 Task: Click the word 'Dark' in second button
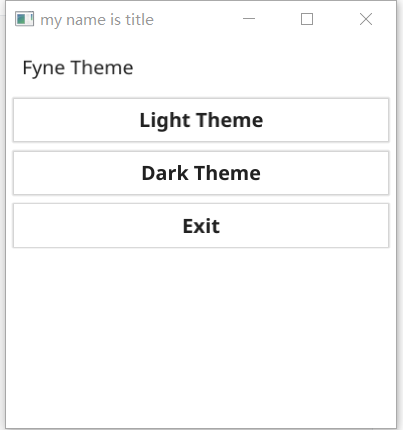pos(165,173)
